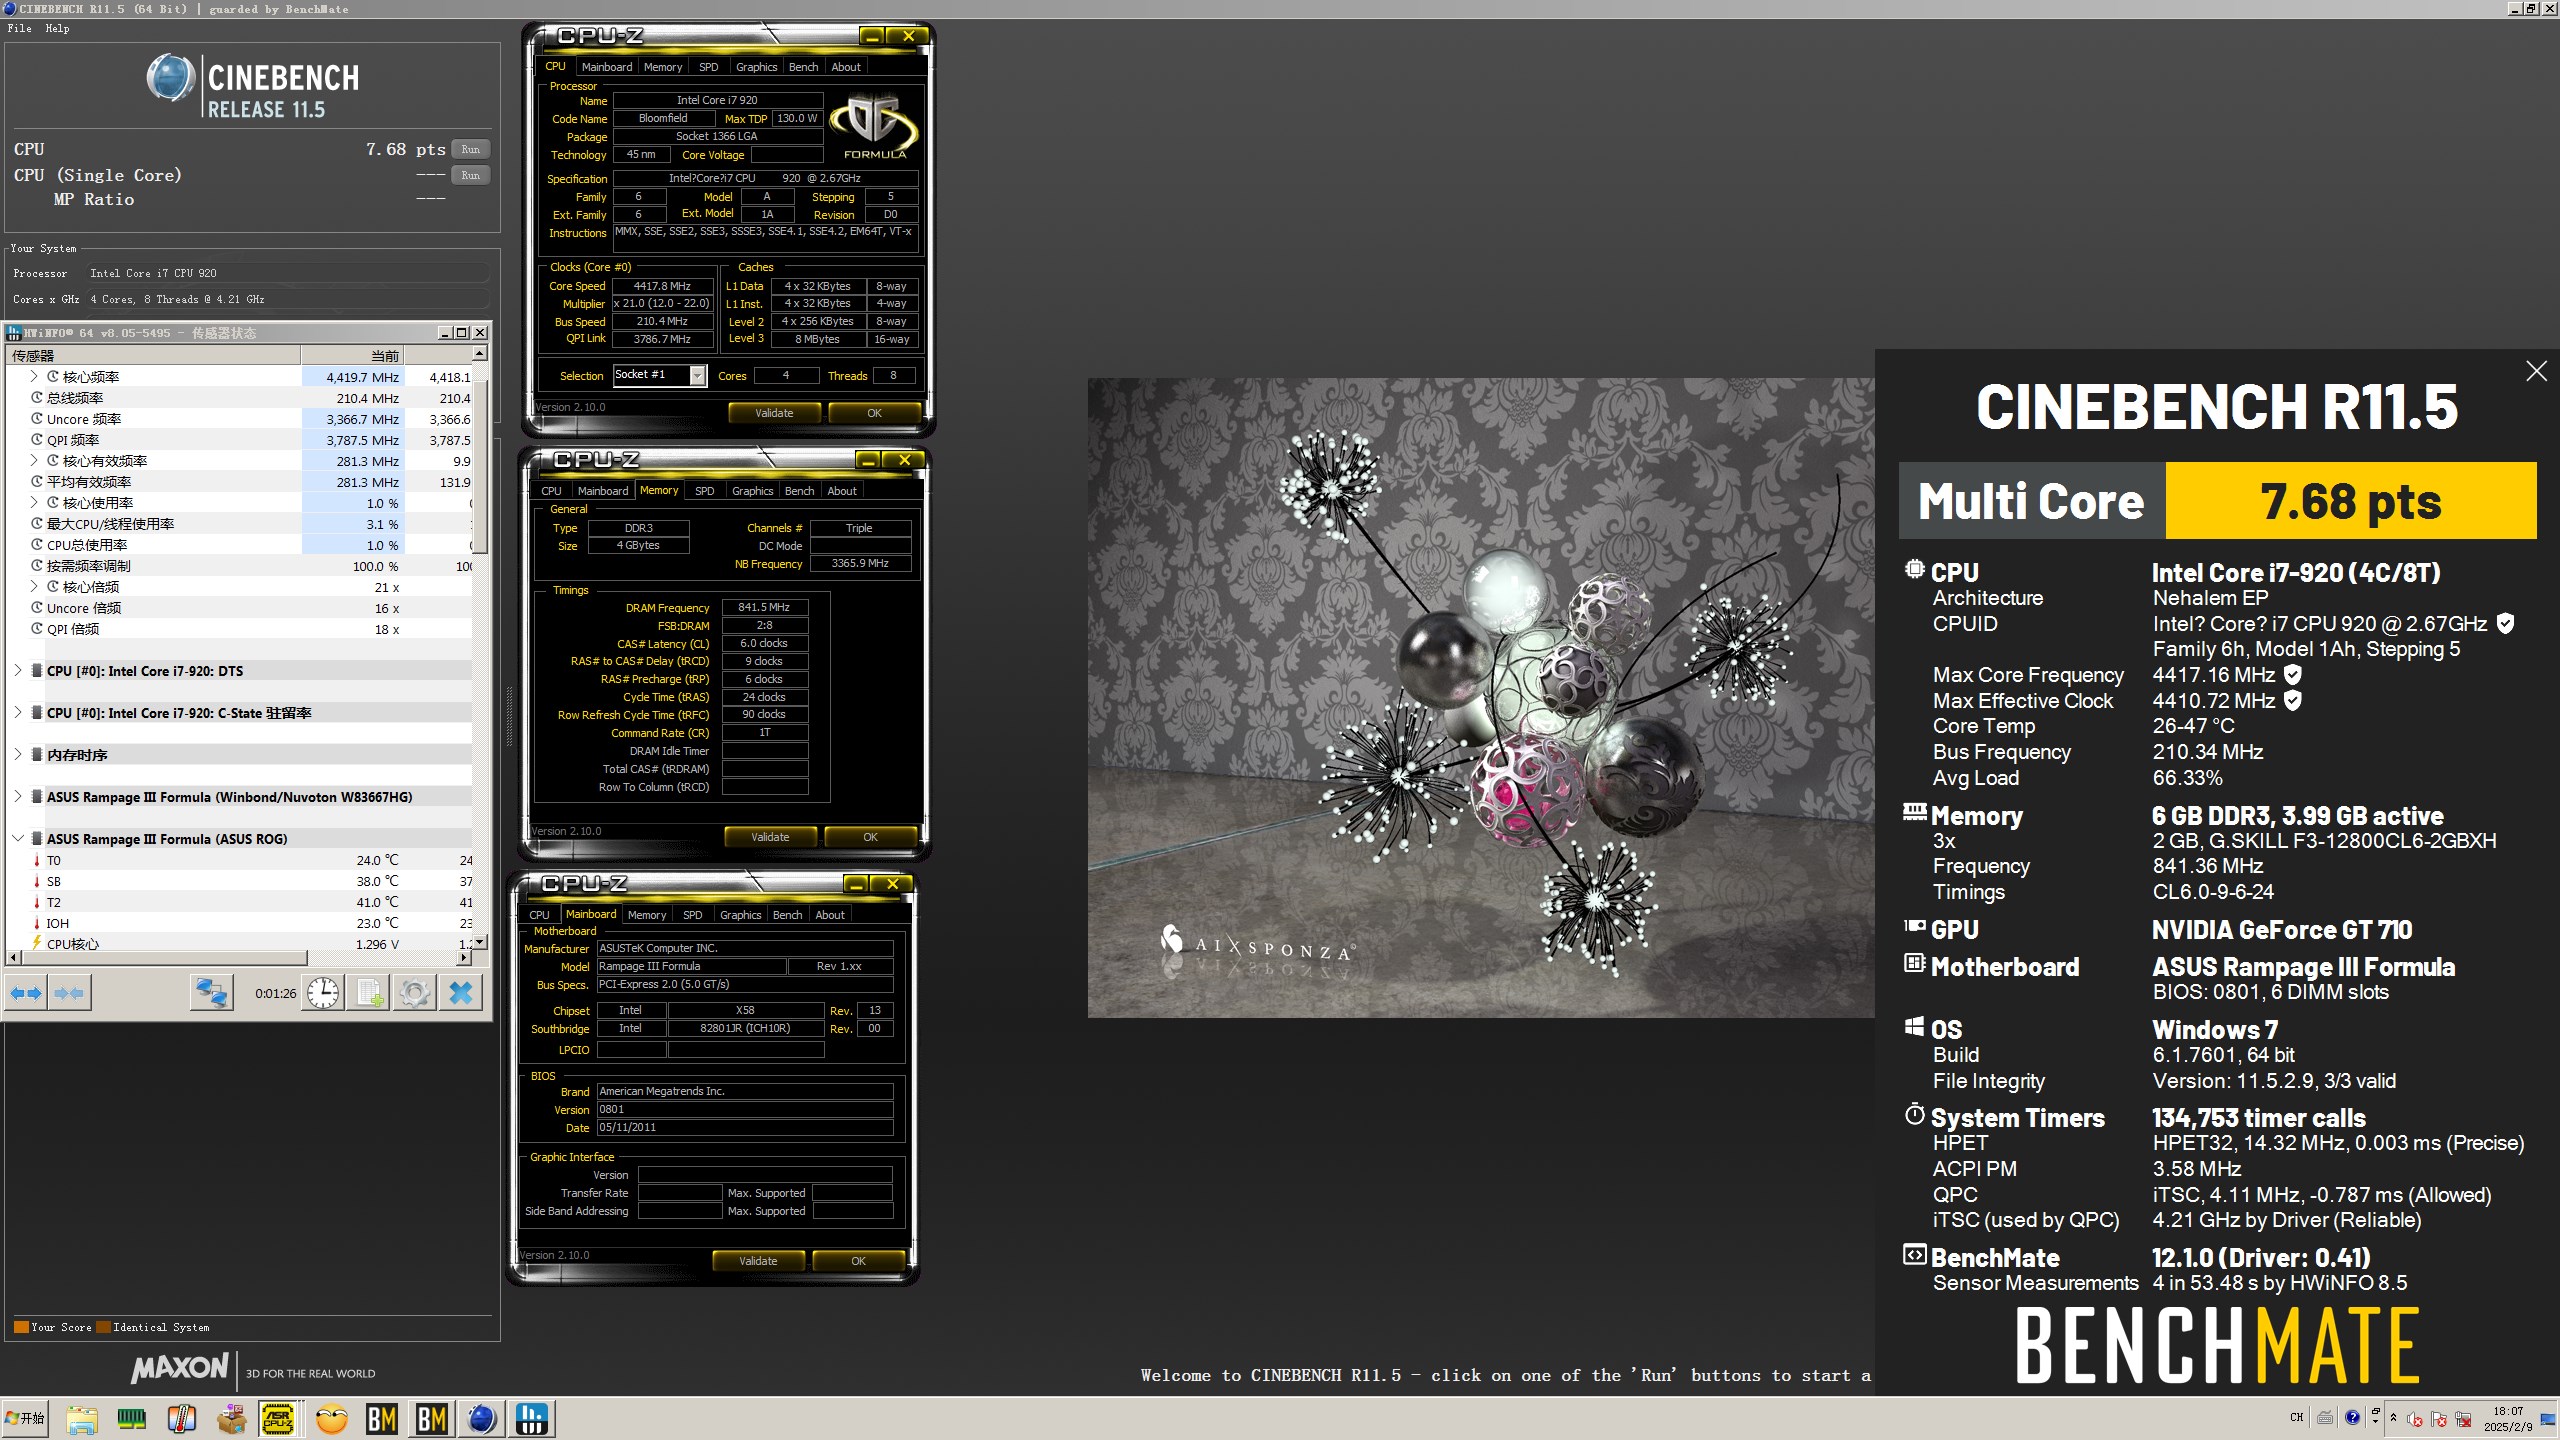Expand the 内存时序 group
The height and width of the screenshot is (1440, 2560).
click(x=18, y=755)
